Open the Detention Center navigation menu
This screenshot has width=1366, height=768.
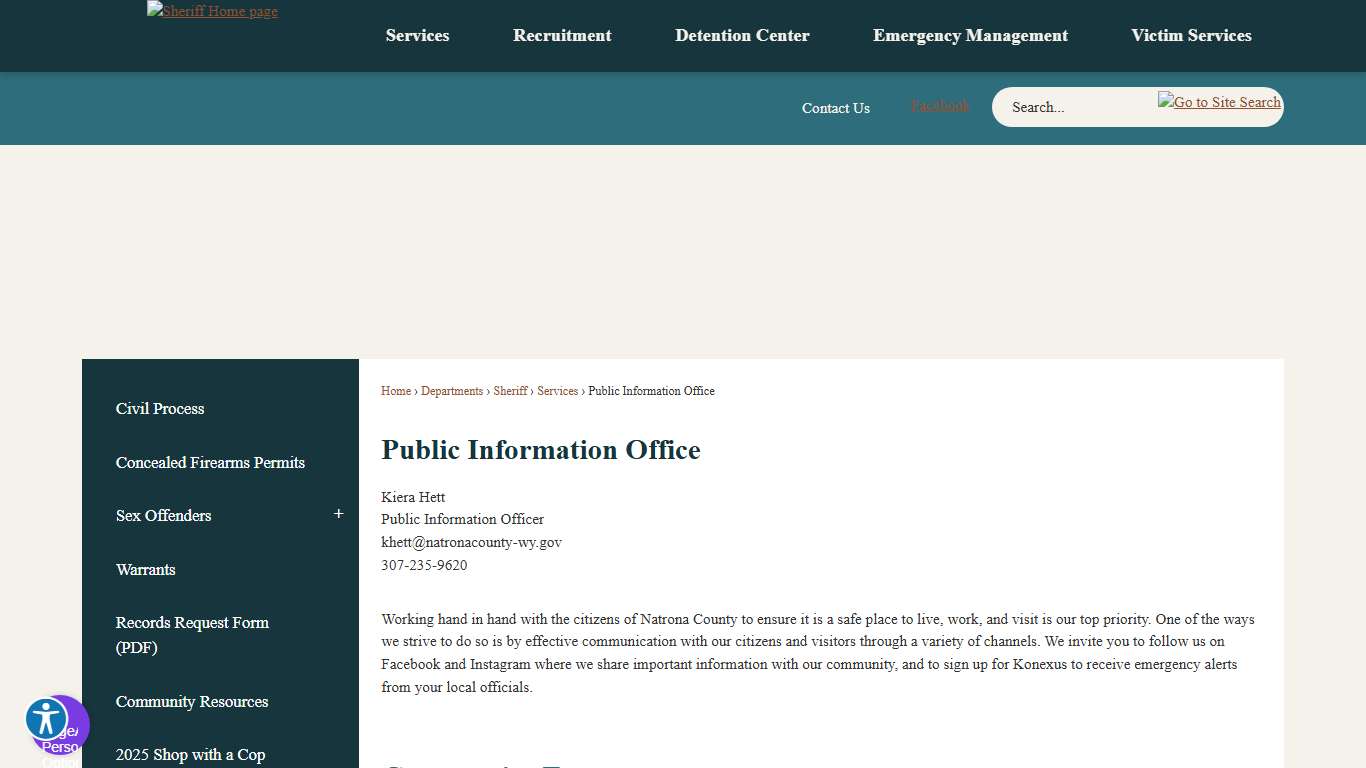[742, 35]
